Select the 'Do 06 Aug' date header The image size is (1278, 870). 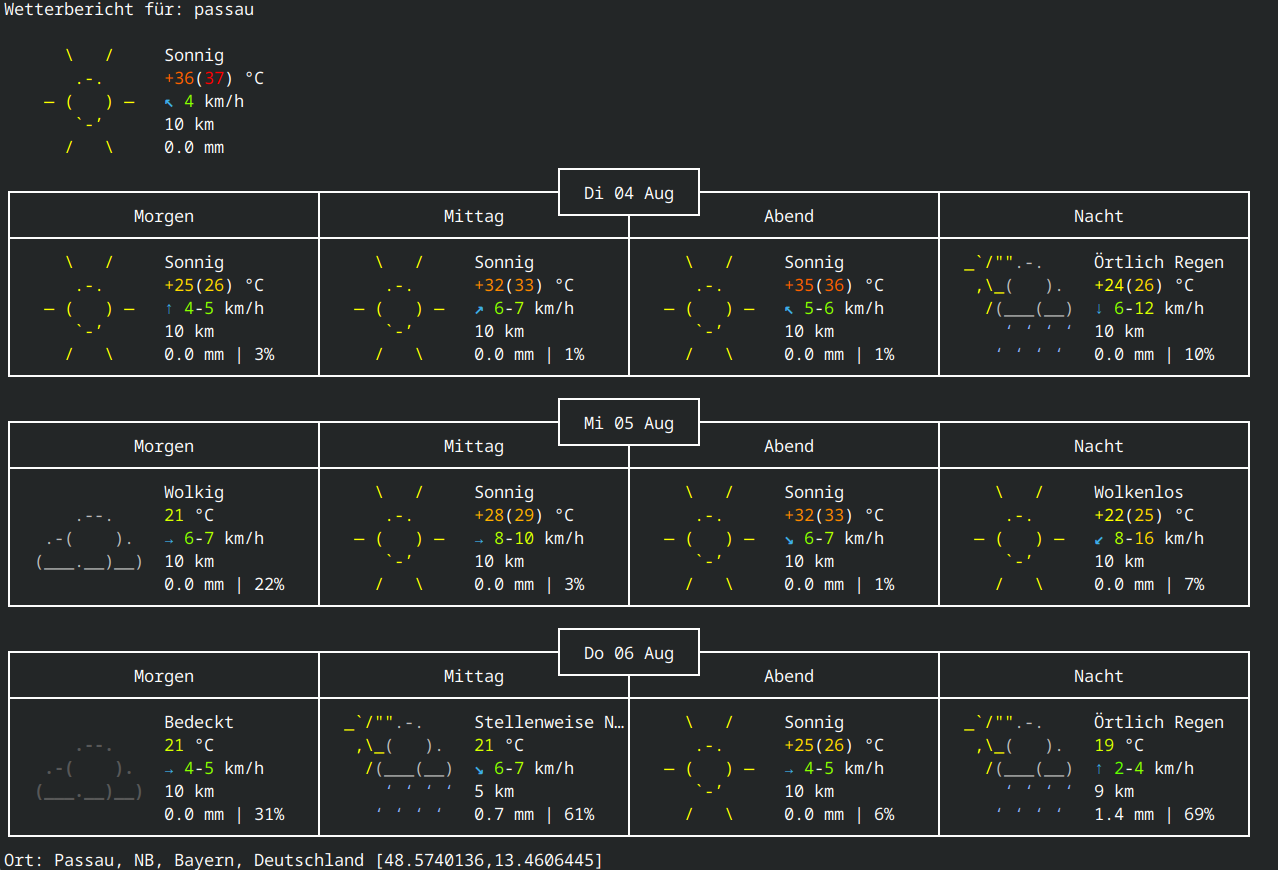coord(629,653)
